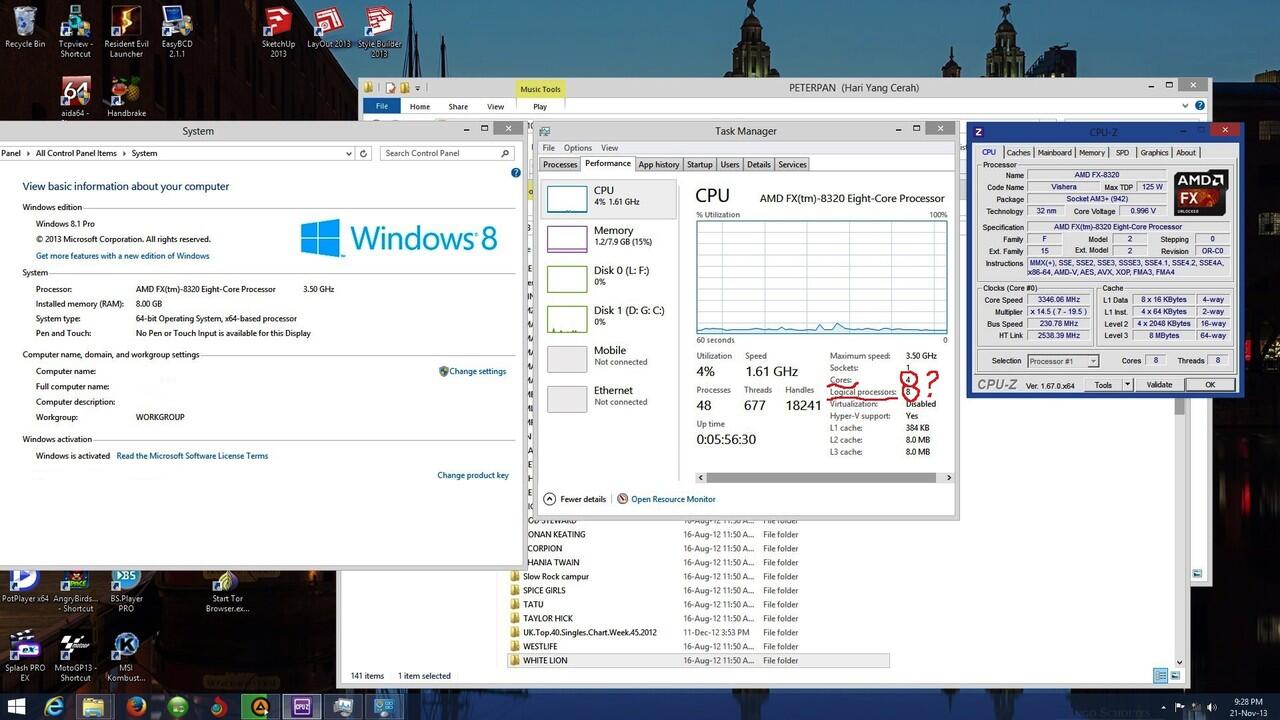
Task: Collapse to Fewer details in Task Manager
Action: 575,499
